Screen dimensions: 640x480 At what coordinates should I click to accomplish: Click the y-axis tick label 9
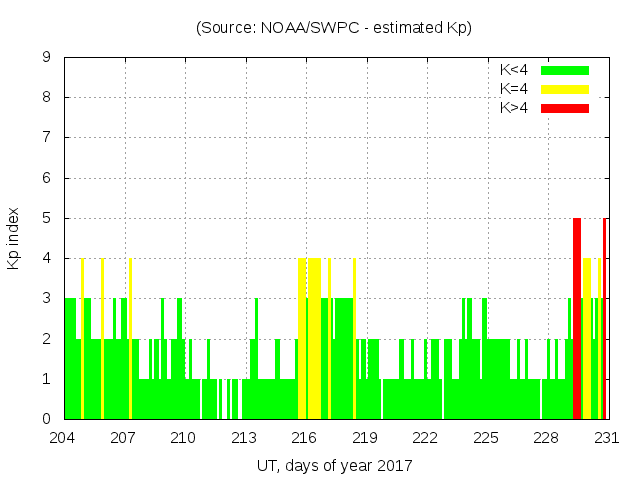pyautogui.click(x=47, y=57)
